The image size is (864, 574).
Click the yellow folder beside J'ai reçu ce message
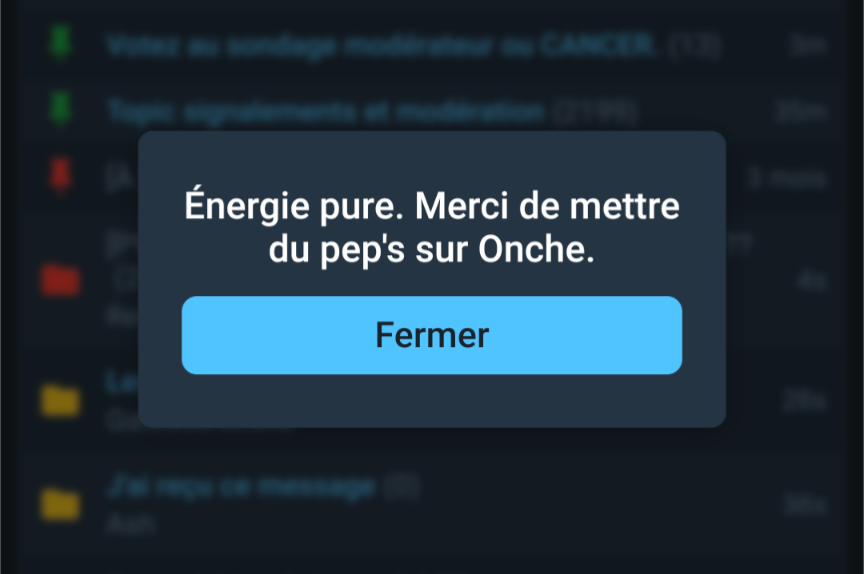60,504
